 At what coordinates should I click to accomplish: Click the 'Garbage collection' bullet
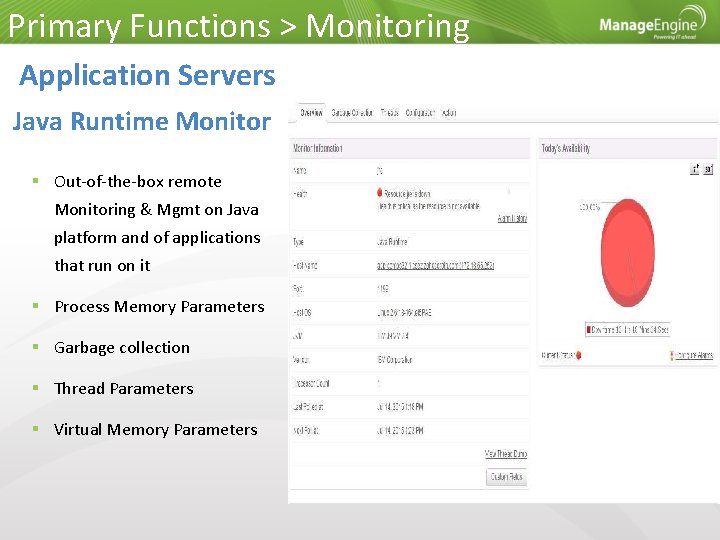[x=122, y=348]
